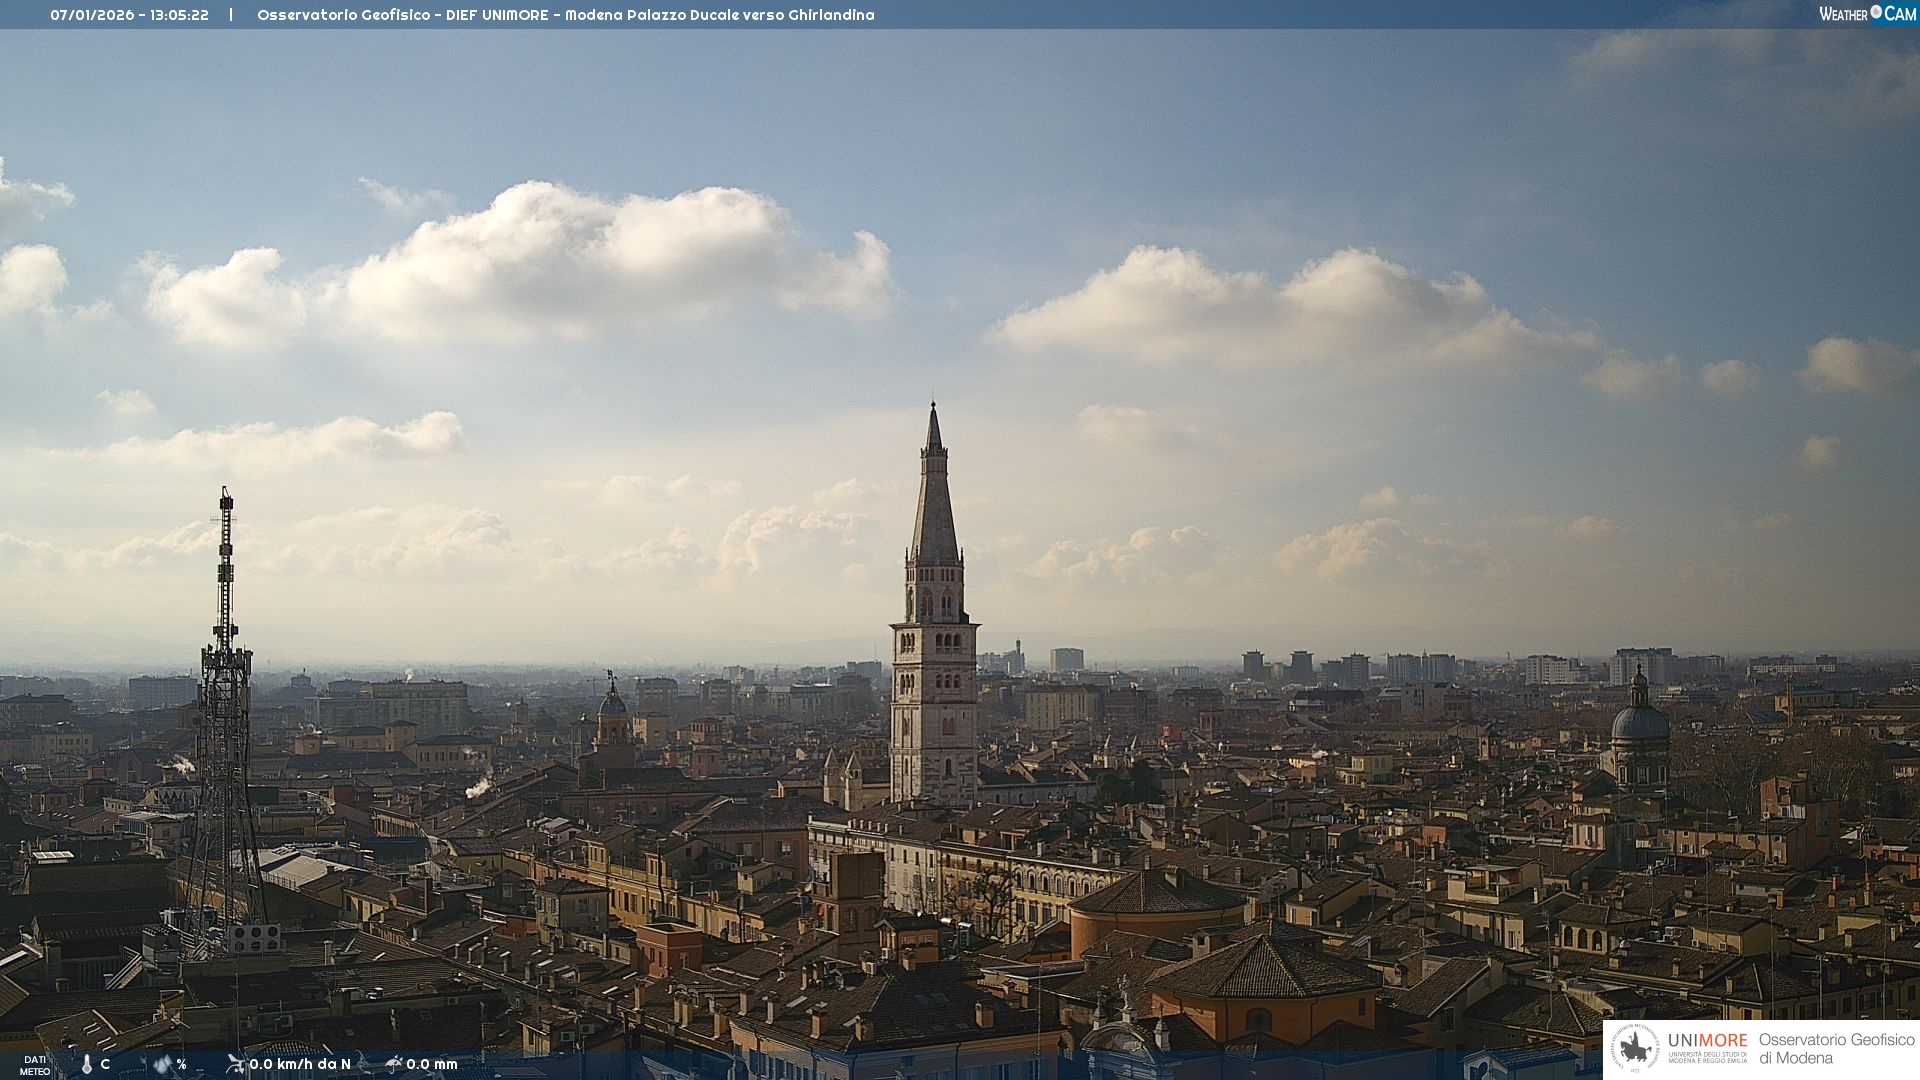Click the Dati Meteo label
The height and width of the screenshot is (1080, 1920).
tap(35, 1065)
